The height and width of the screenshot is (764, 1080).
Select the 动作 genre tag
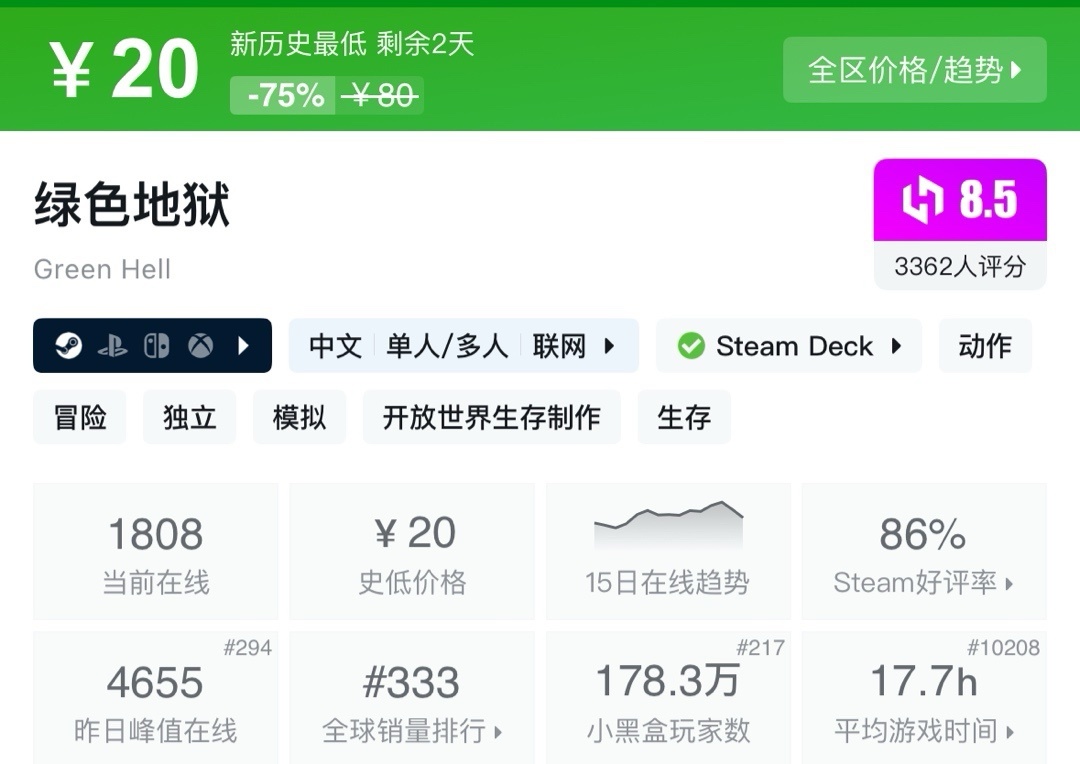point(985,346)
